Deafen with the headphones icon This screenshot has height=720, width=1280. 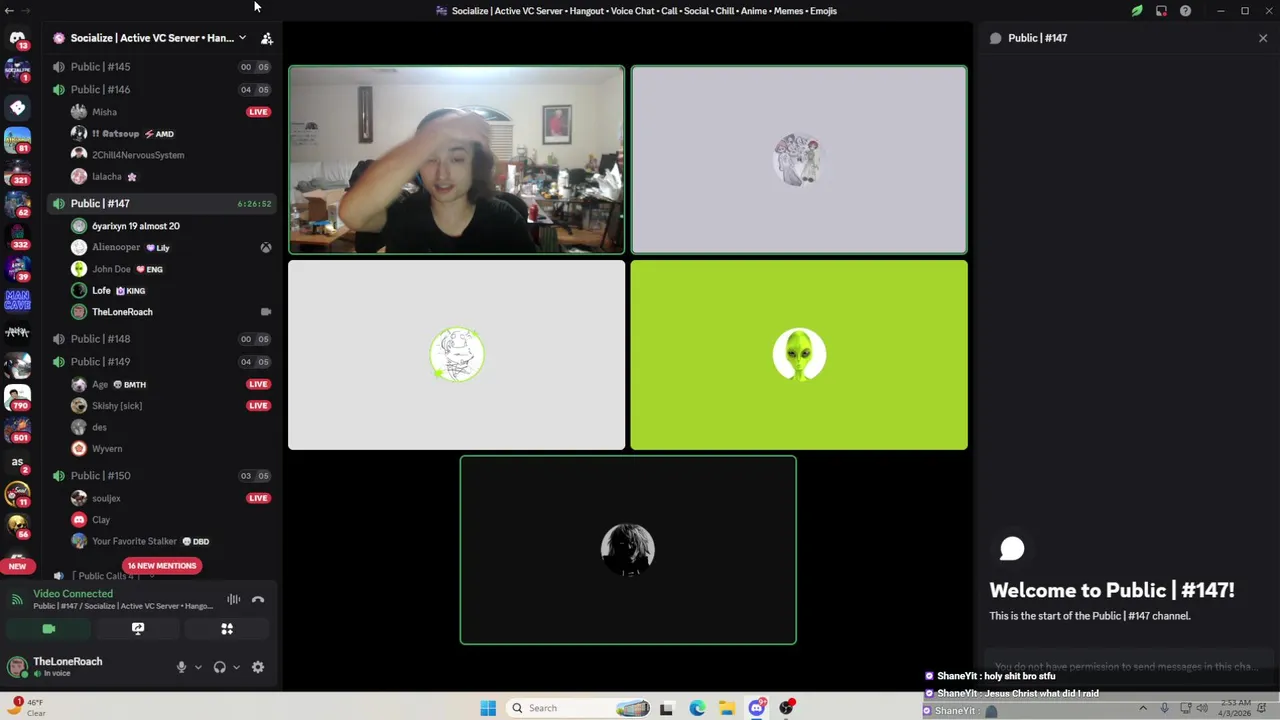pyautogui.click(x=219, y=667)
